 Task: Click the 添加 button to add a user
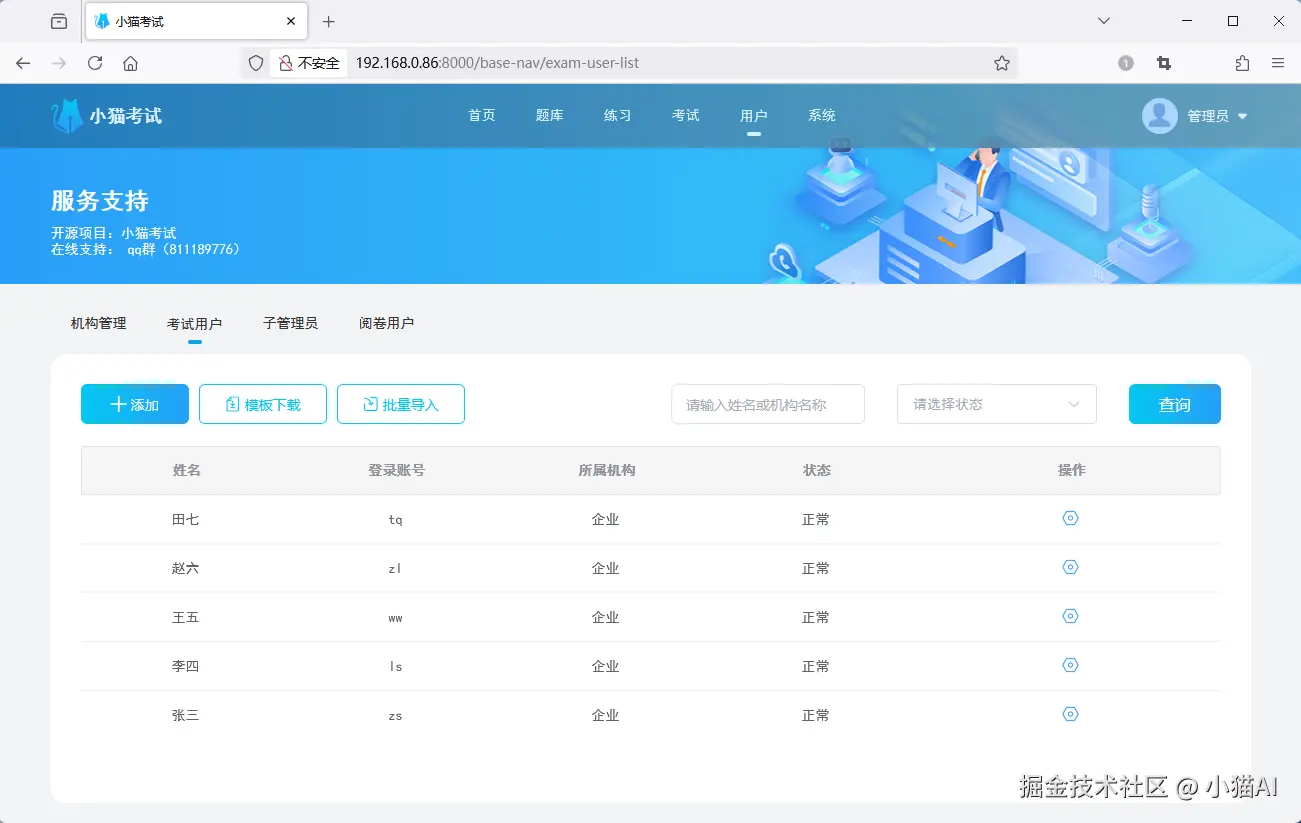click(134, 404)
